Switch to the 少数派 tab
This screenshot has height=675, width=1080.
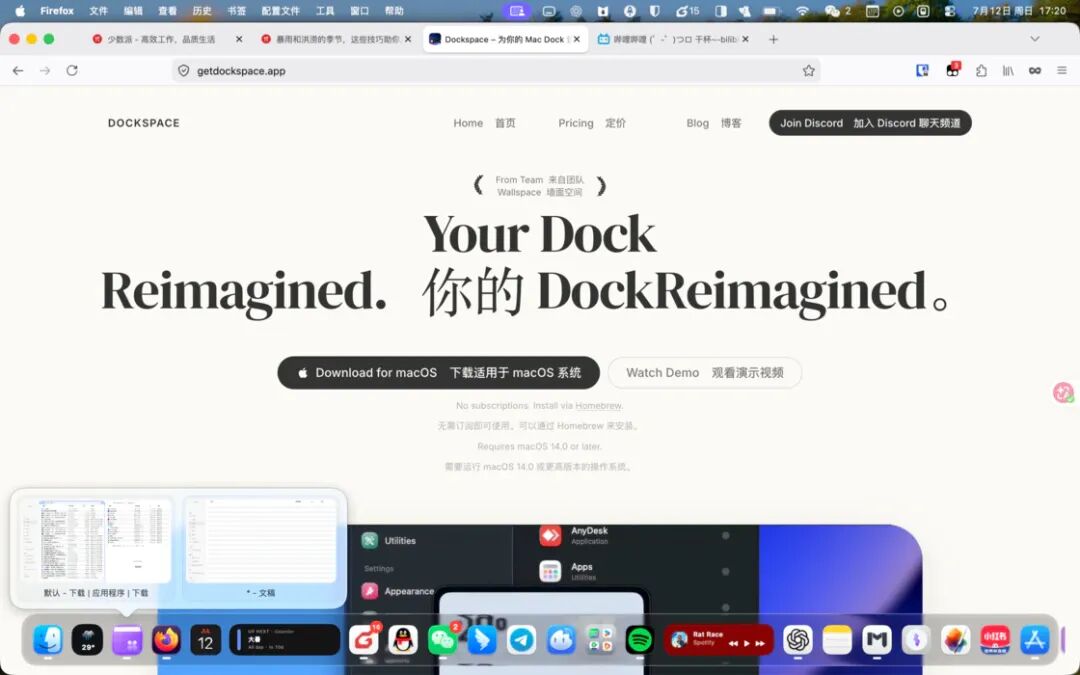pos(162,39)
